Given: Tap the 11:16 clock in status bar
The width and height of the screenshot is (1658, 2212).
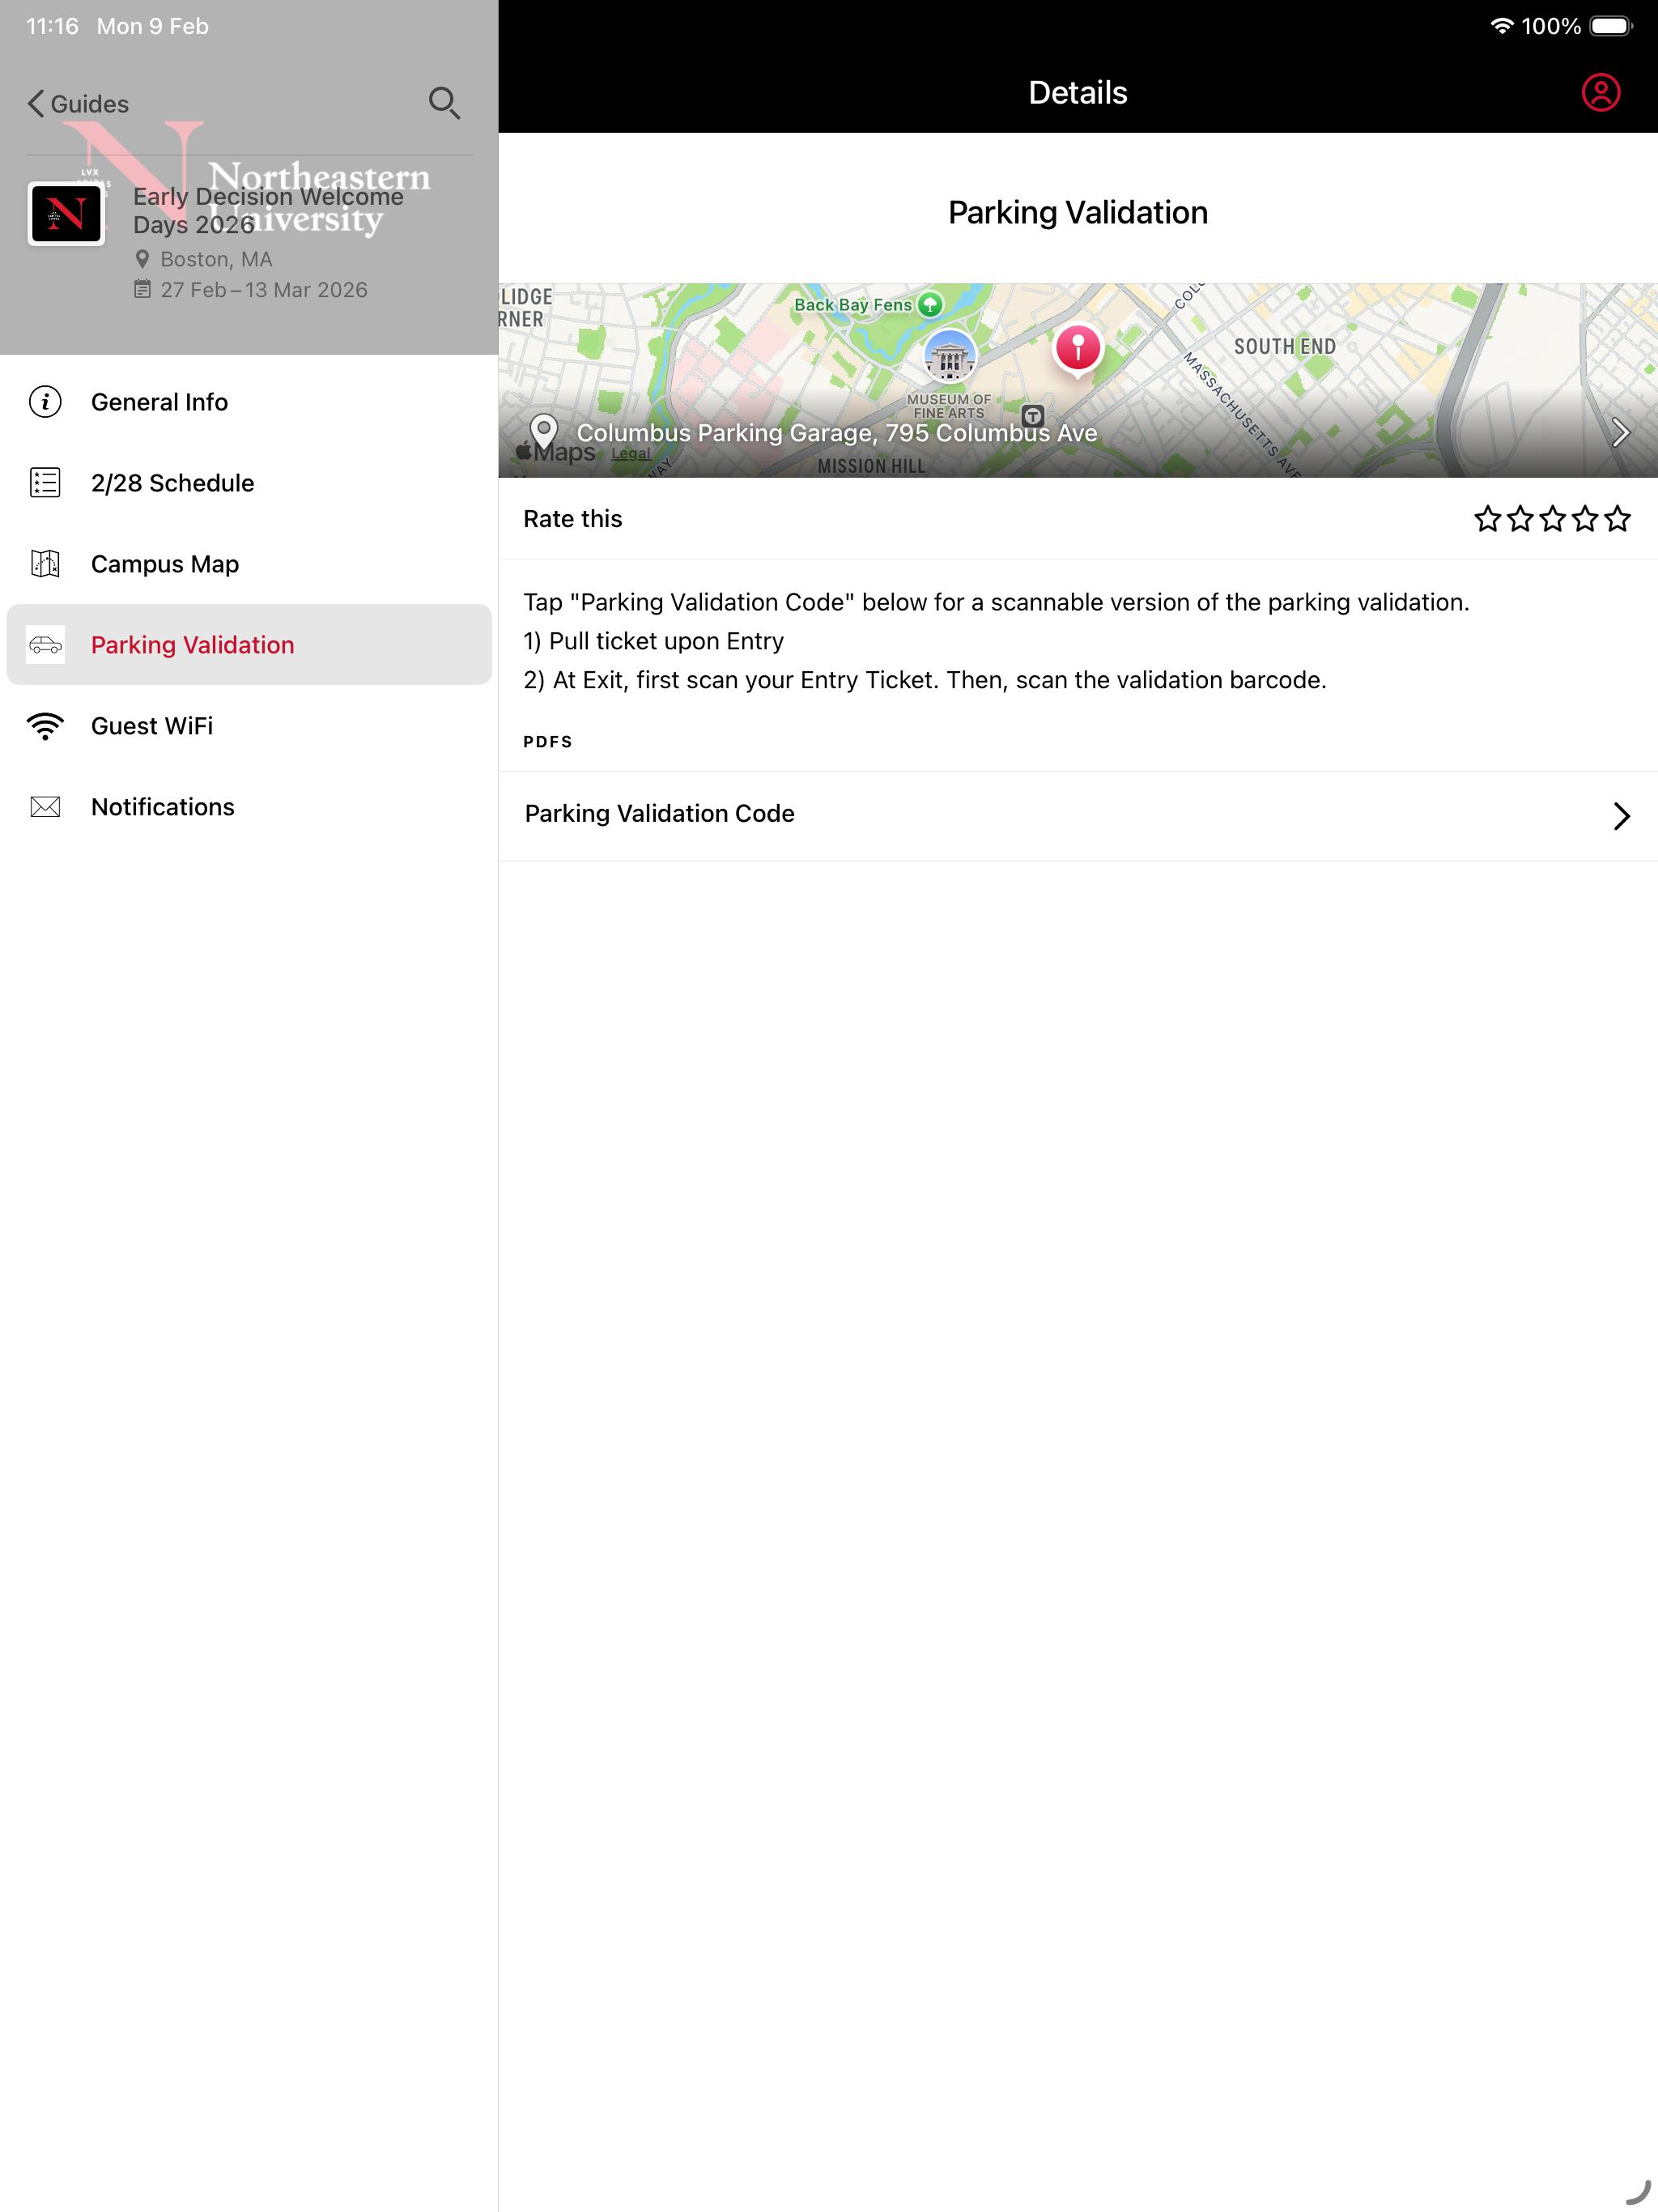Looking at the screenshot, I should pos(52,26).
